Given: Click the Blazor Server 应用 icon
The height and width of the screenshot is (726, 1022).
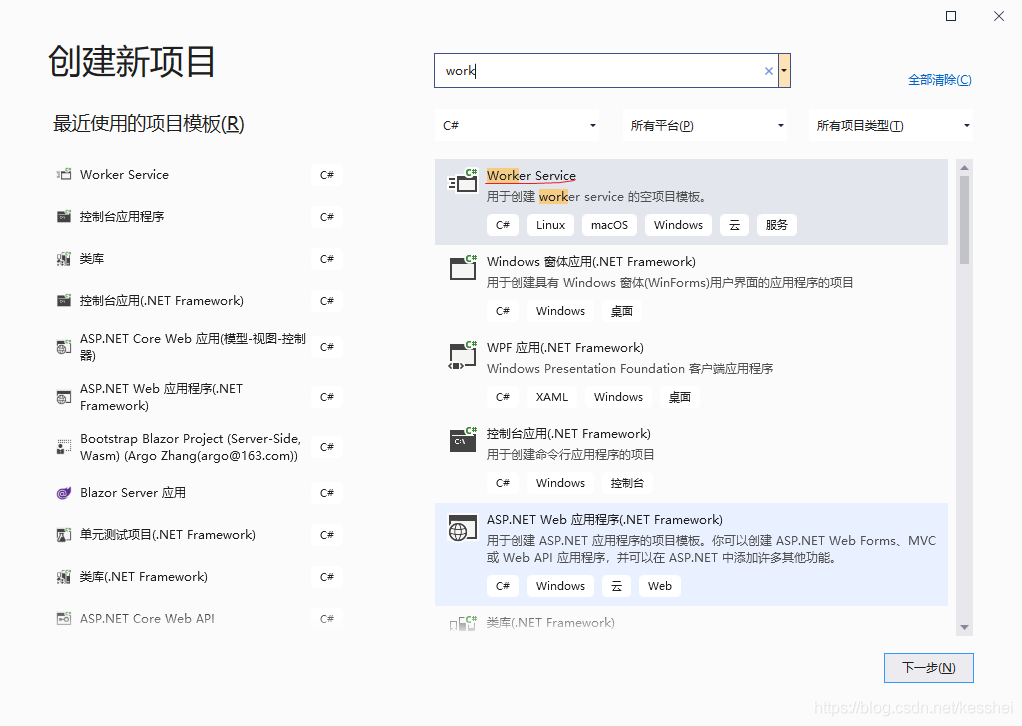Looking at the screenshot, I should click(x=64, y=493).
